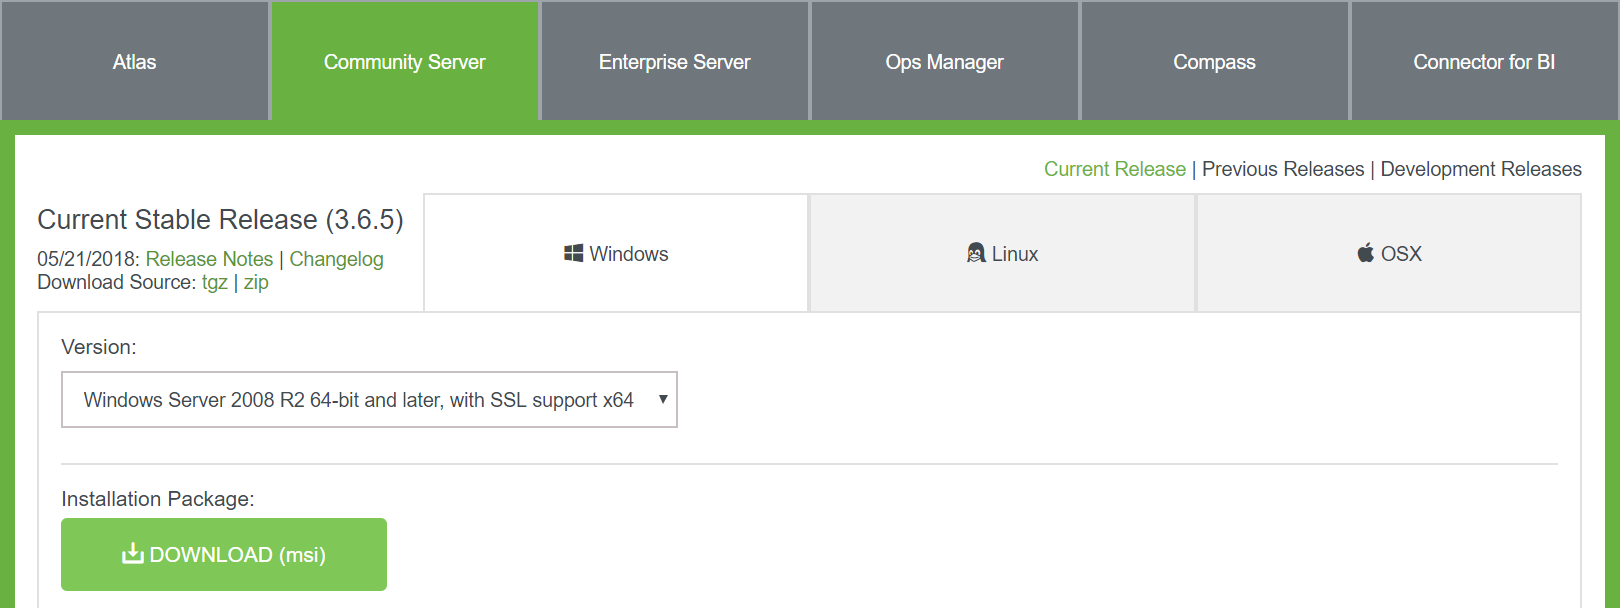Open the Previous Releases link
The width and height of the screenshot is (1620, 608).
pos(1283,169)
